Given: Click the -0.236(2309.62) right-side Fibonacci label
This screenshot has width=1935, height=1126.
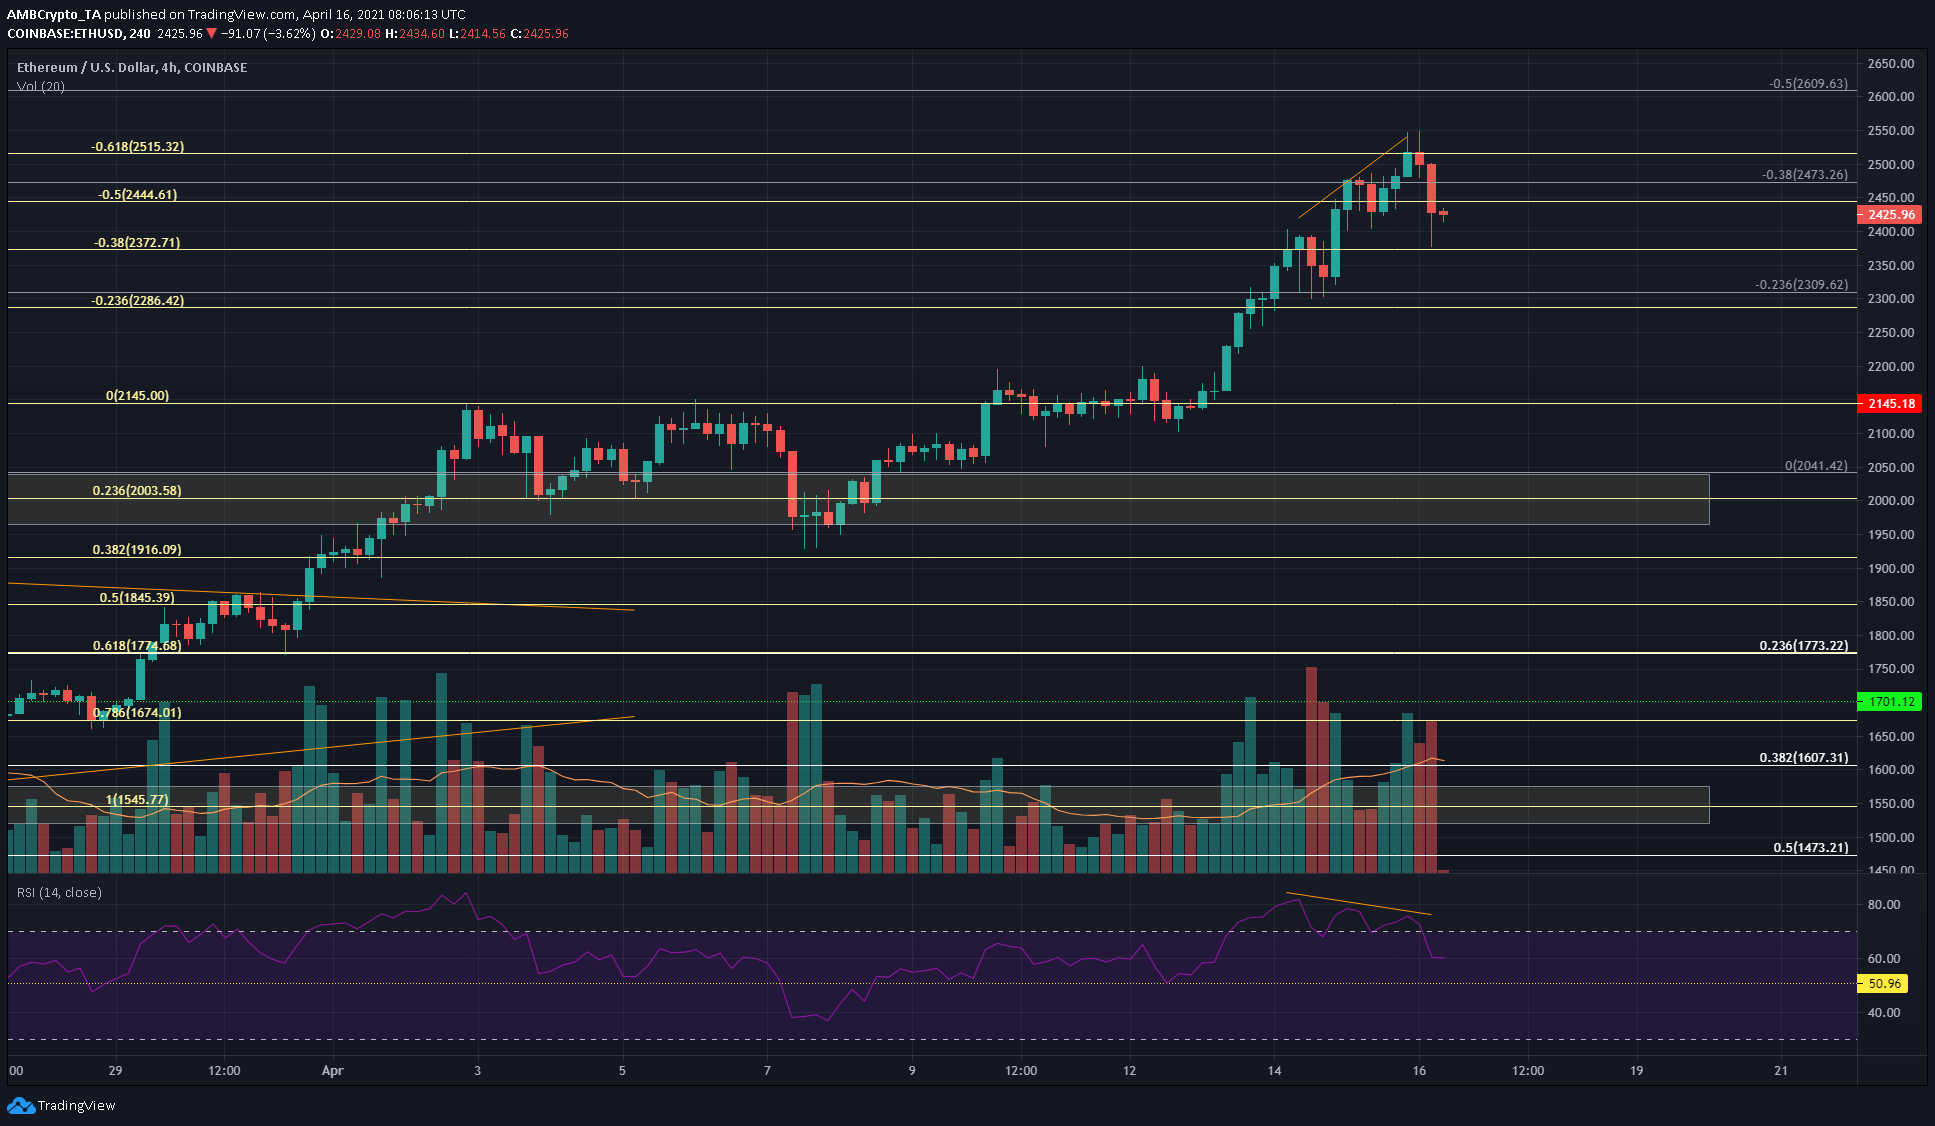Looking at the screenshot, I should [1802, 285].
